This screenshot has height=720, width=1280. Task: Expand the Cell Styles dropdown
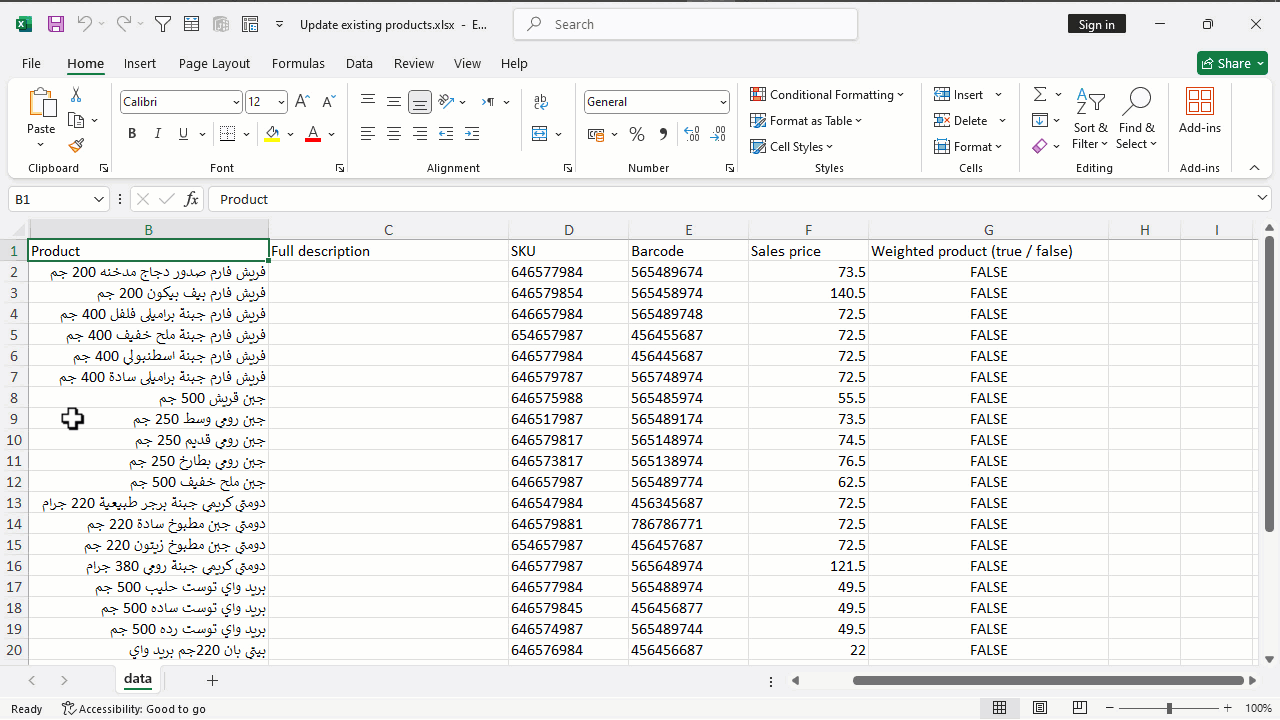pos(792,147)
